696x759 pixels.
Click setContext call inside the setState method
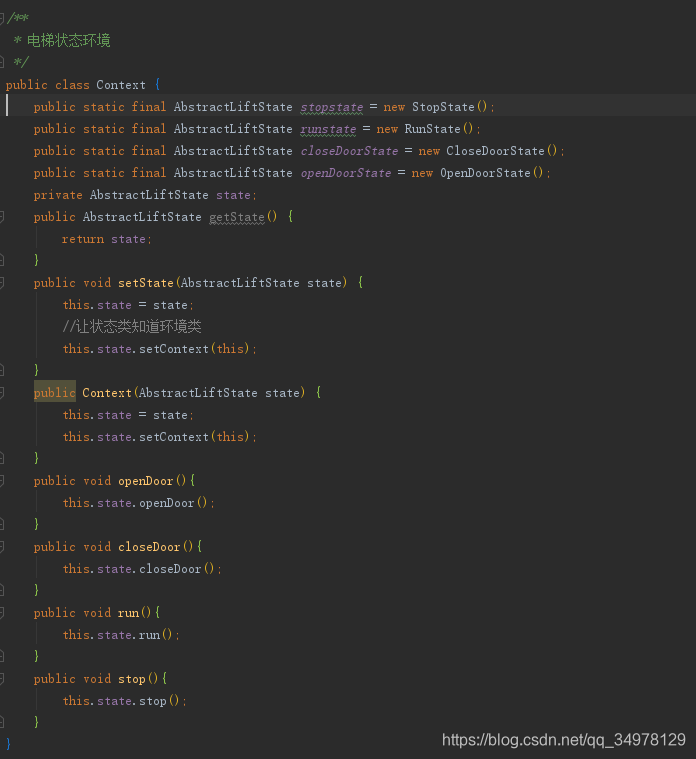[x=174, y=349]
